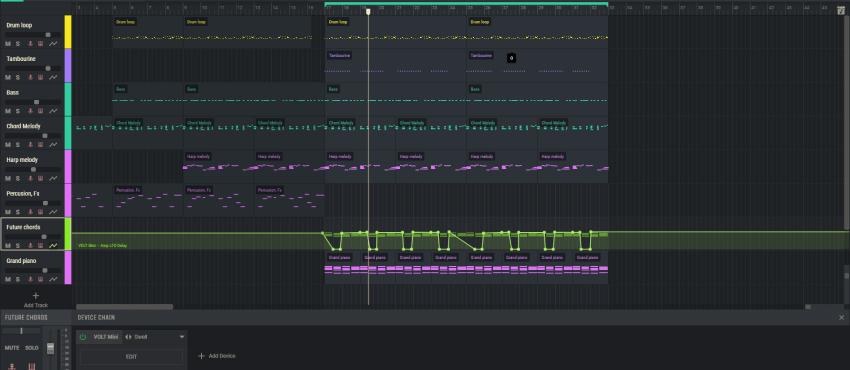The height and width of the screenshot is (370, 850).
Task: Click the yellow Drum loop track color
Action: click(x=68, y=32)
